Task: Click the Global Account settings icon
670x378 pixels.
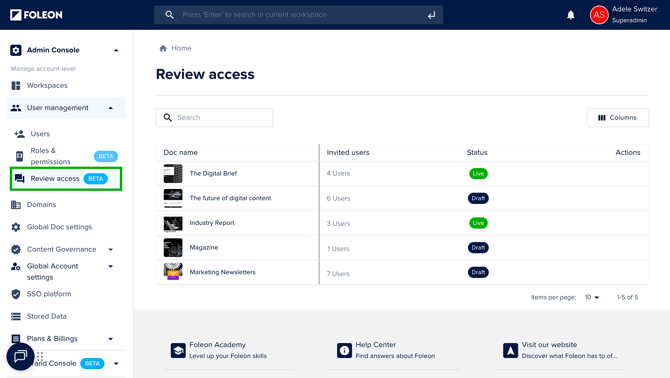Action: pos(16,266)
